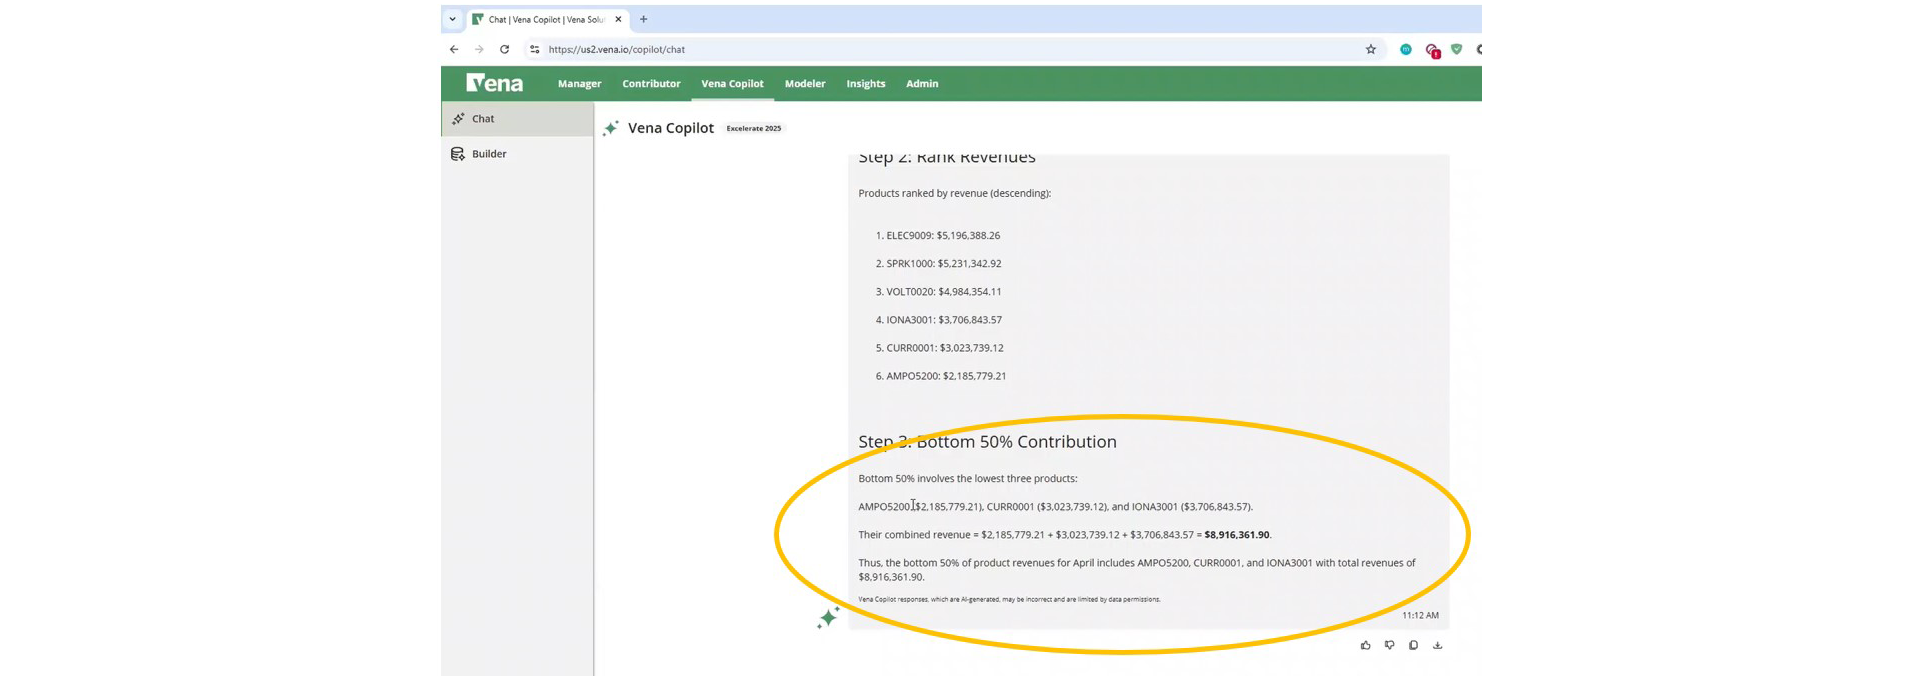
Task: Click the Excelerate 2025 badge
Action: click(754, 128)
